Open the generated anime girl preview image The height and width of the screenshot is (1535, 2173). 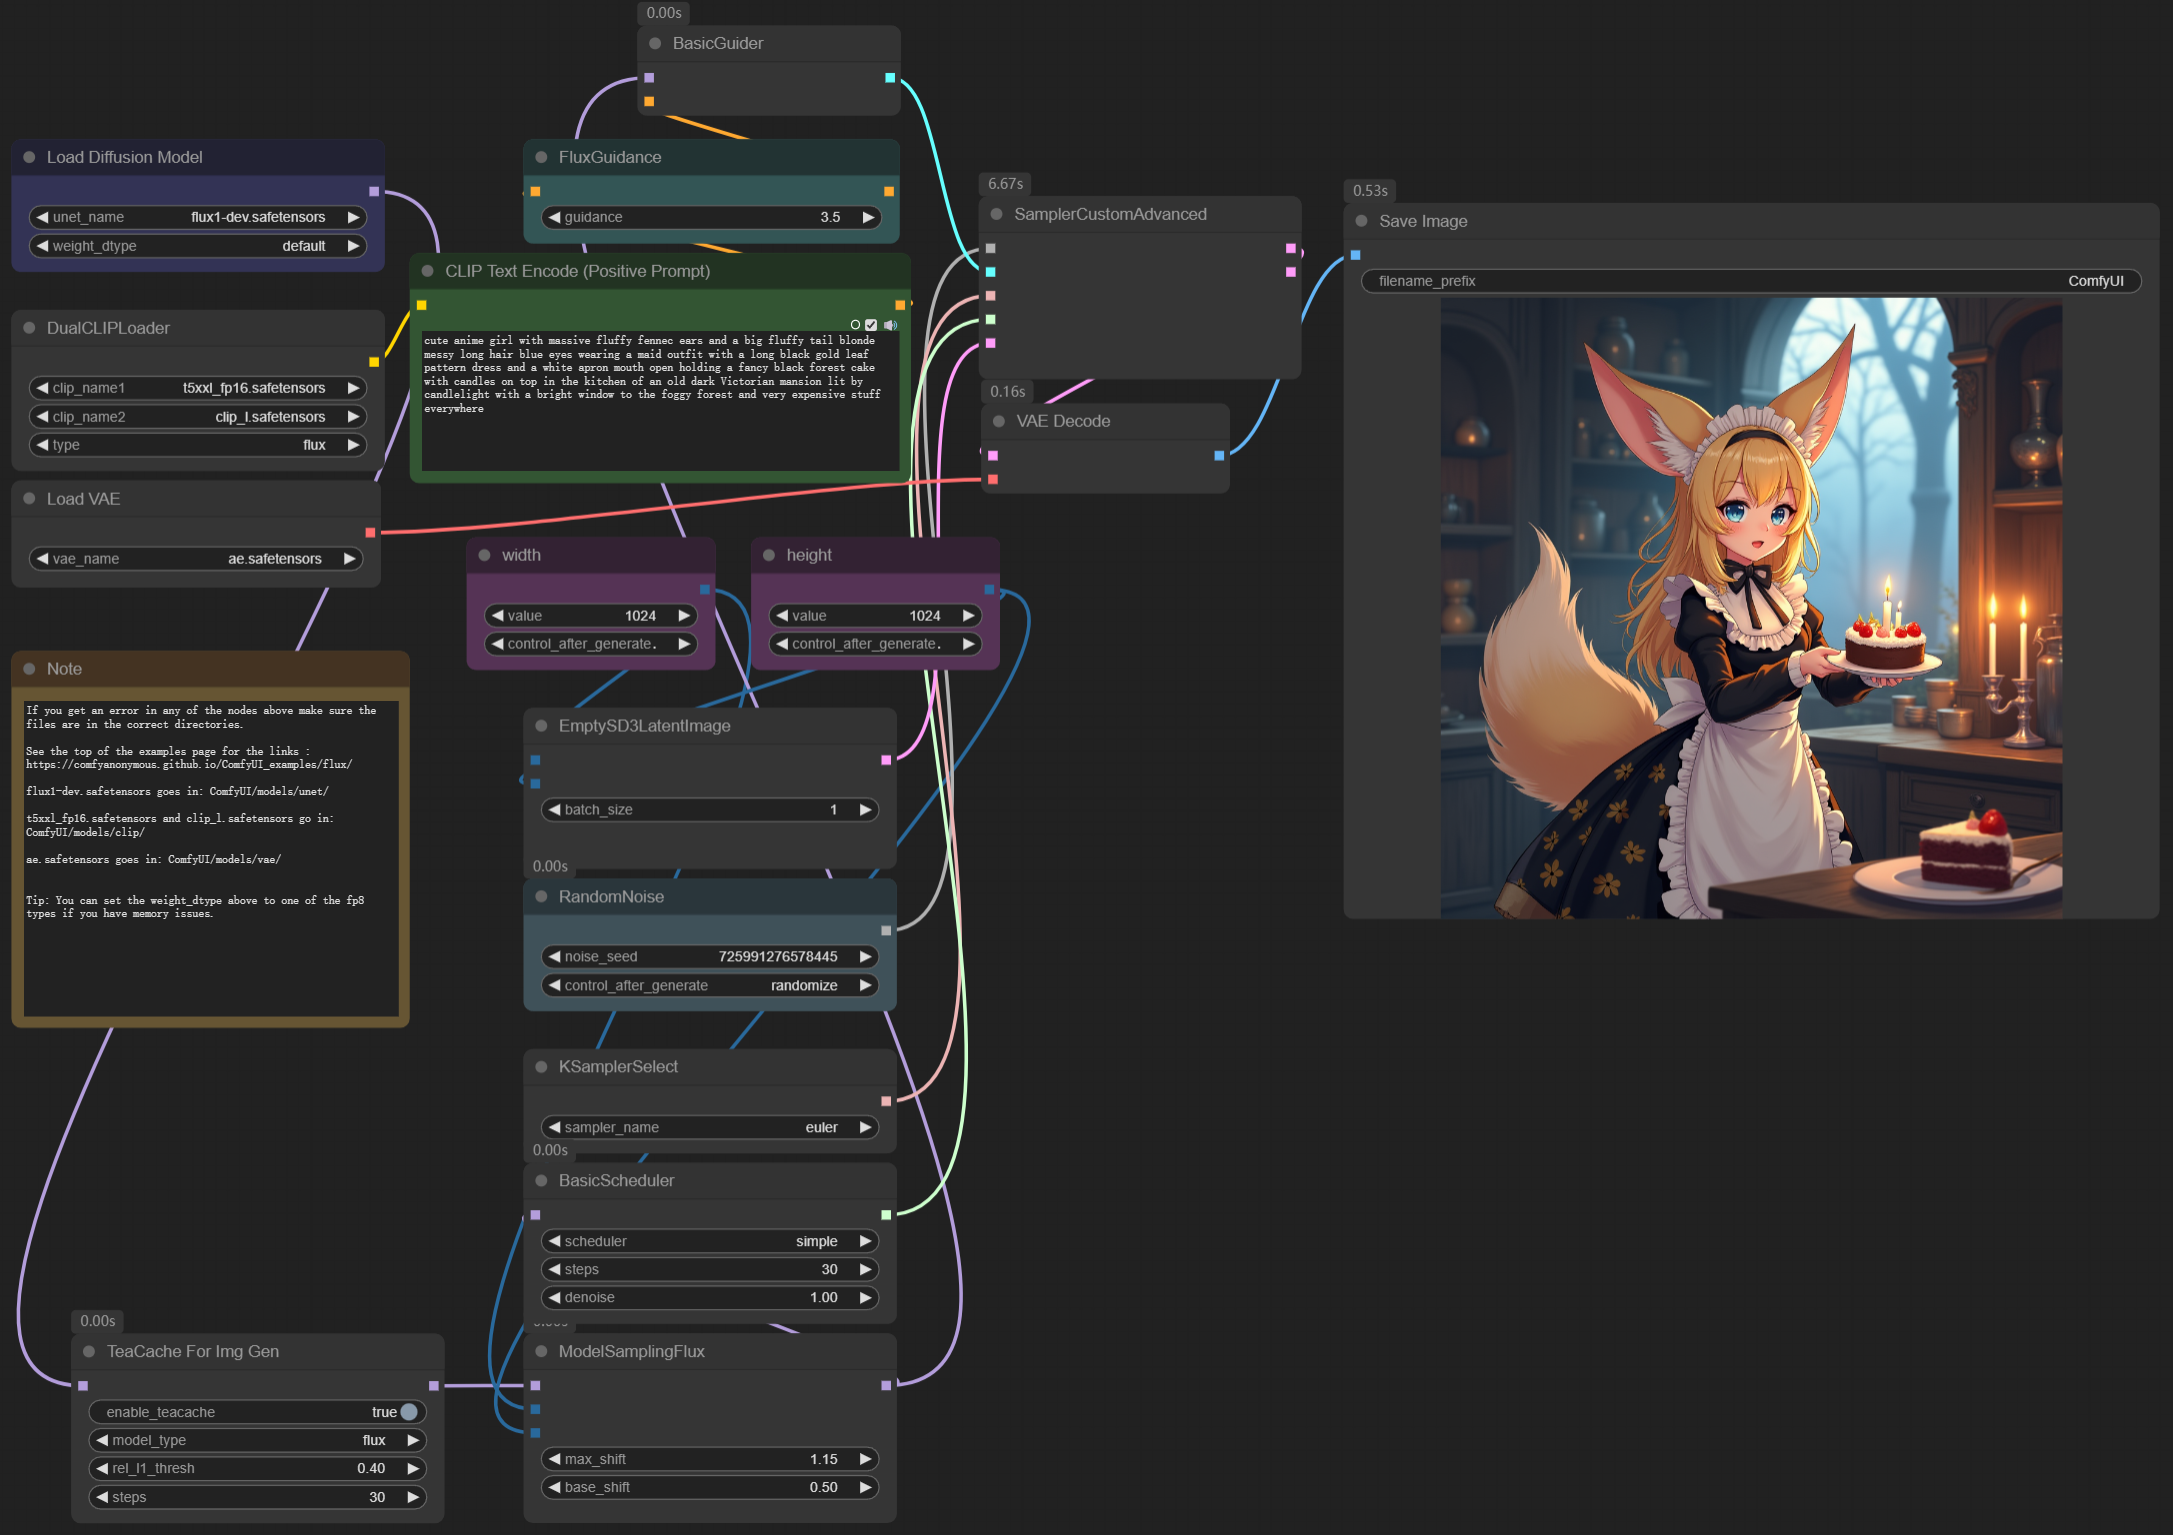point(1751,608)
